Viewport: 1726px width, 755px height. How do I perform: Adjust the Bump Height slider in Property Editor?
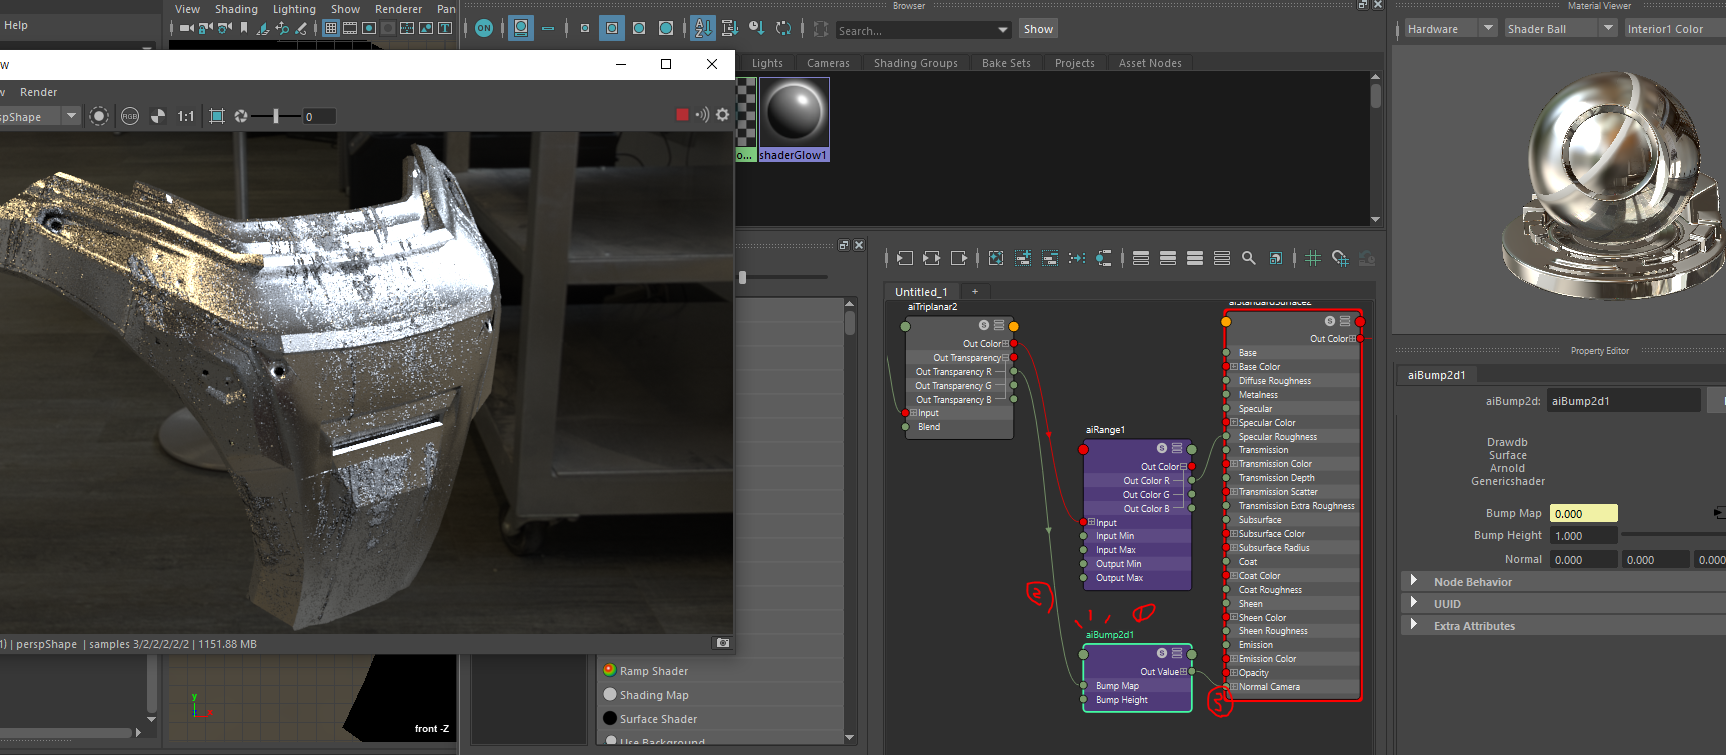pos(1674,535)
